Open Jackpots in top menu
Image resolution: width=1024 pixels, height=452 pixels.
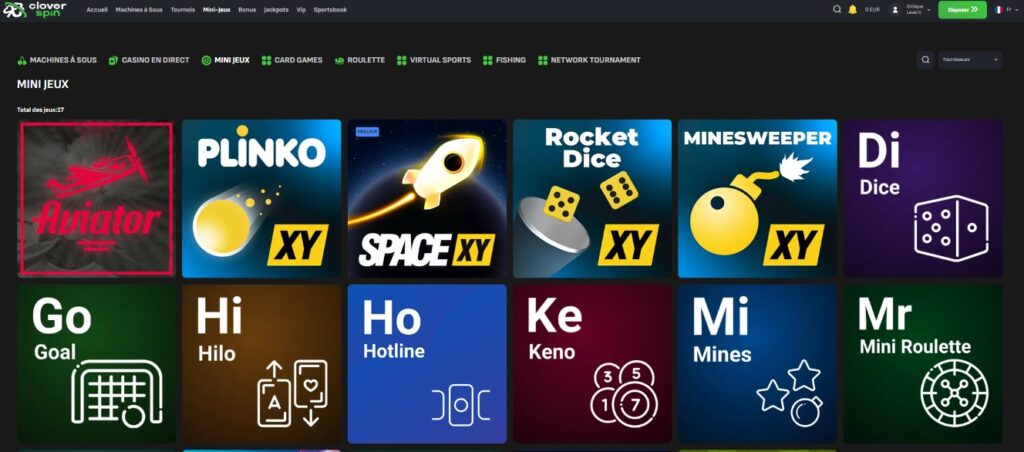click(276, 10)
